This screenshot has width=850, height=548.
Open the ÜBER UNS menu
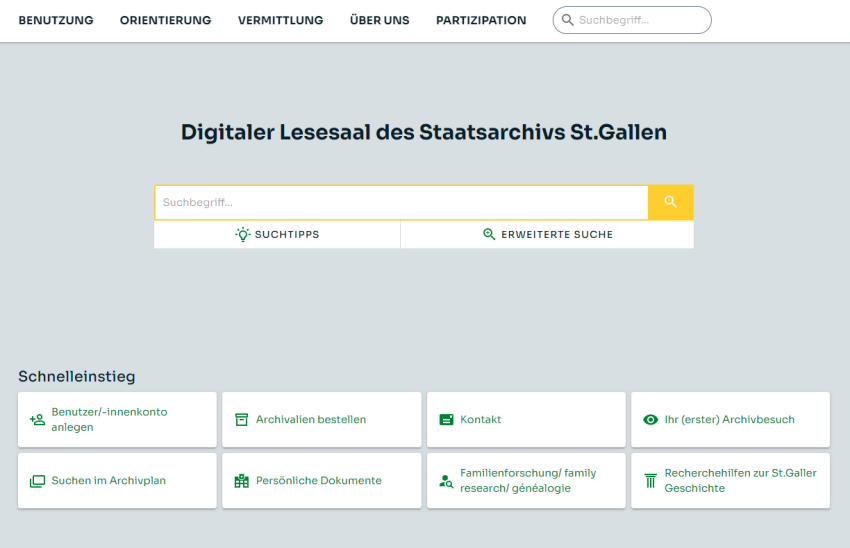pyautogui.click(x=379, y=21)
